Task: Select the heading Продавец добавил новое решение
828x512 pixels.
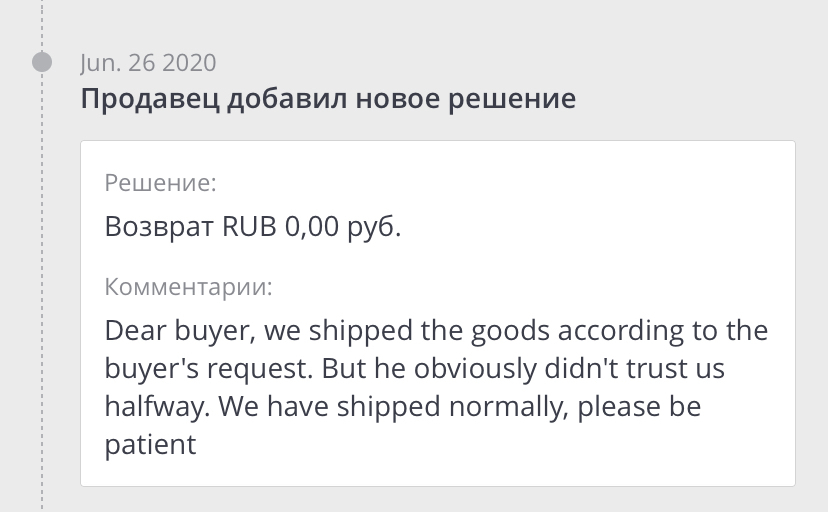Action: [x=327, y=100]
